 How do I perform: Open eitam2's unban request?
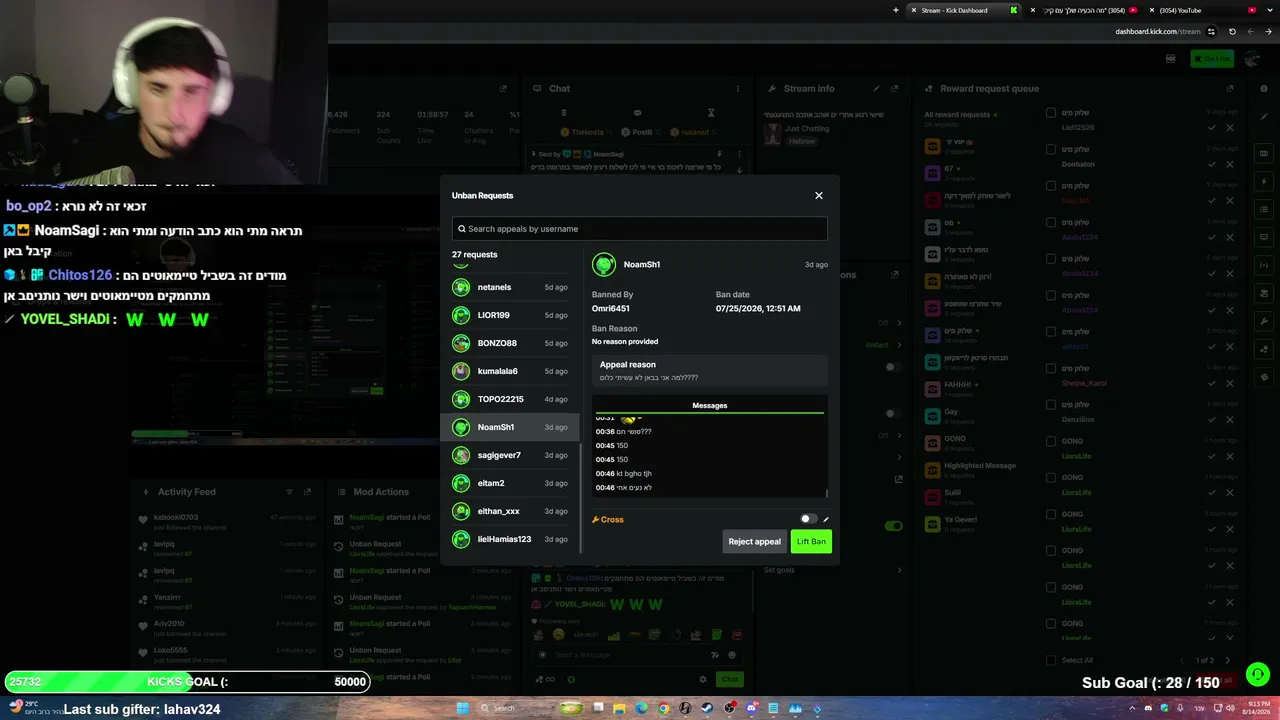[x=510, y=483]
